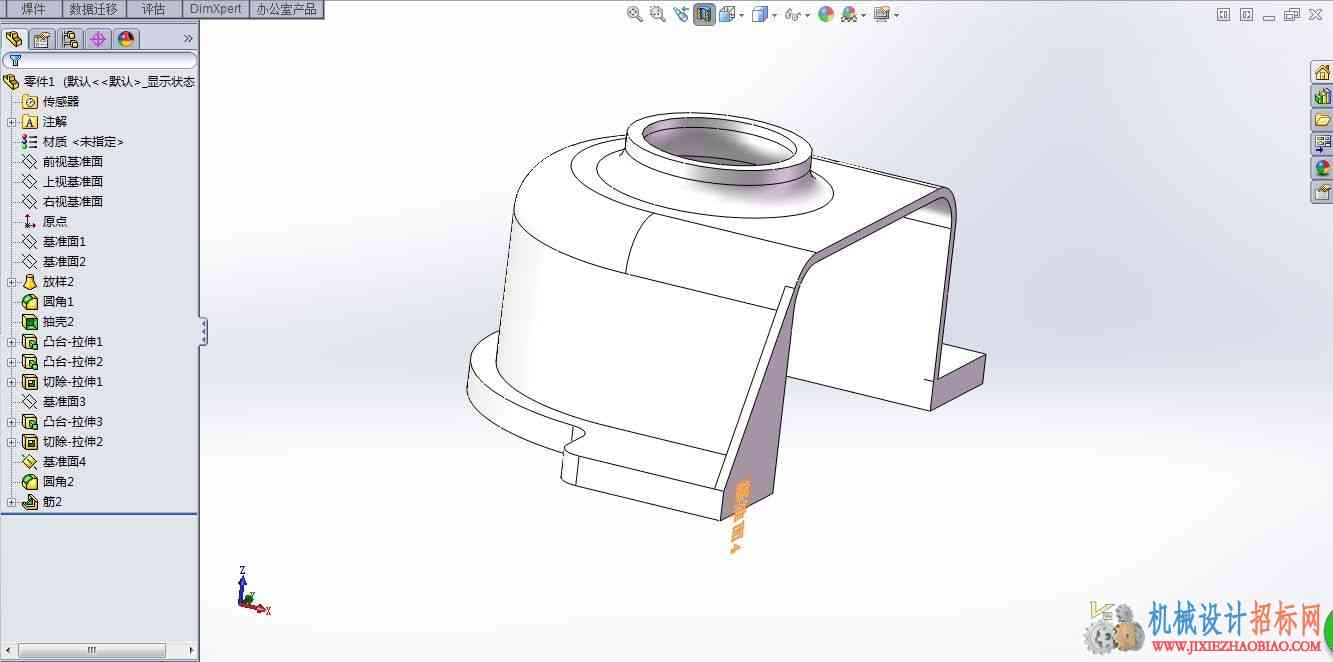
Task: Expand the 筋2 rib feature node
Action: click(x=11, y=502)
